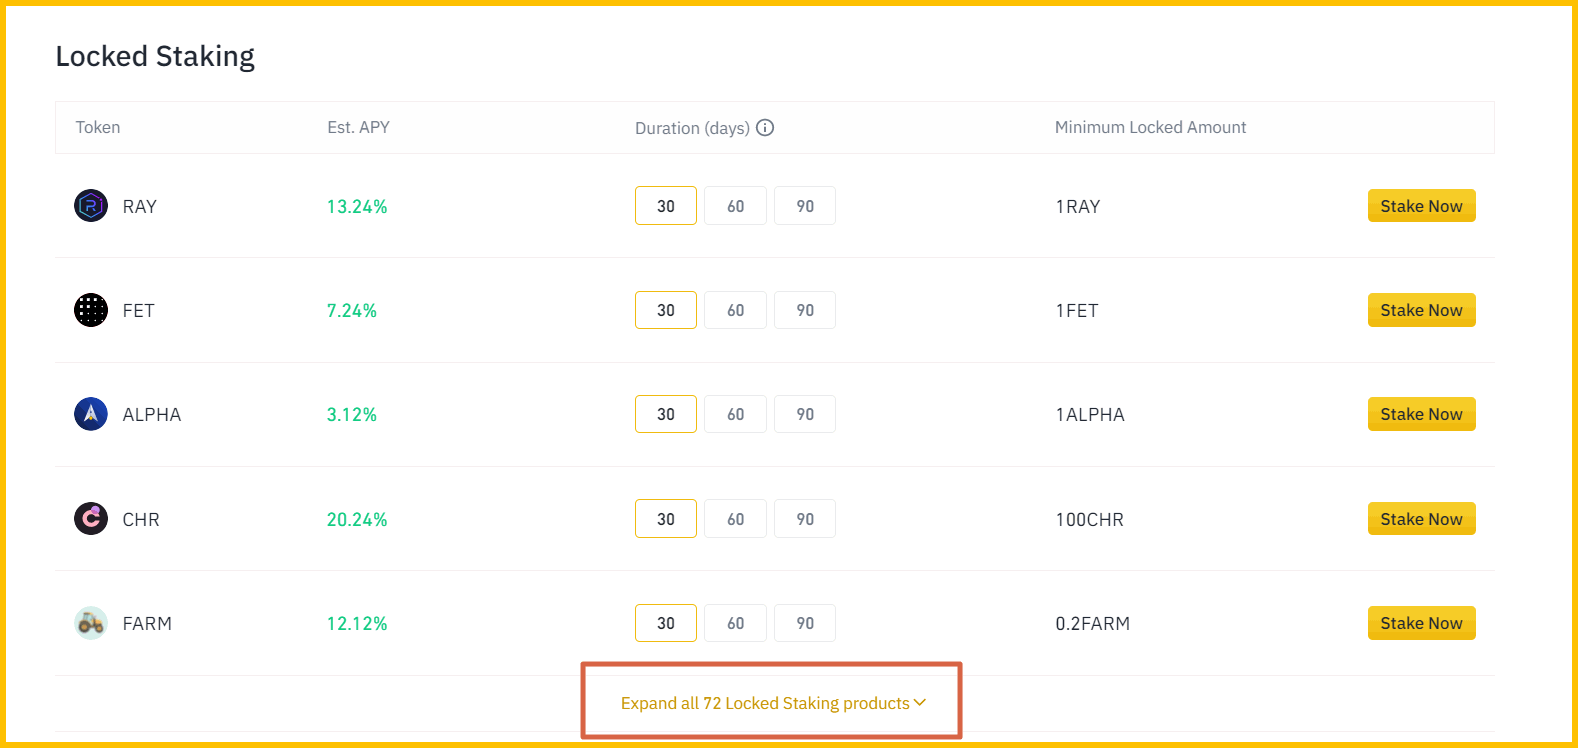
Task: Click the ALPHA token icon
Action: pos(90,414)
